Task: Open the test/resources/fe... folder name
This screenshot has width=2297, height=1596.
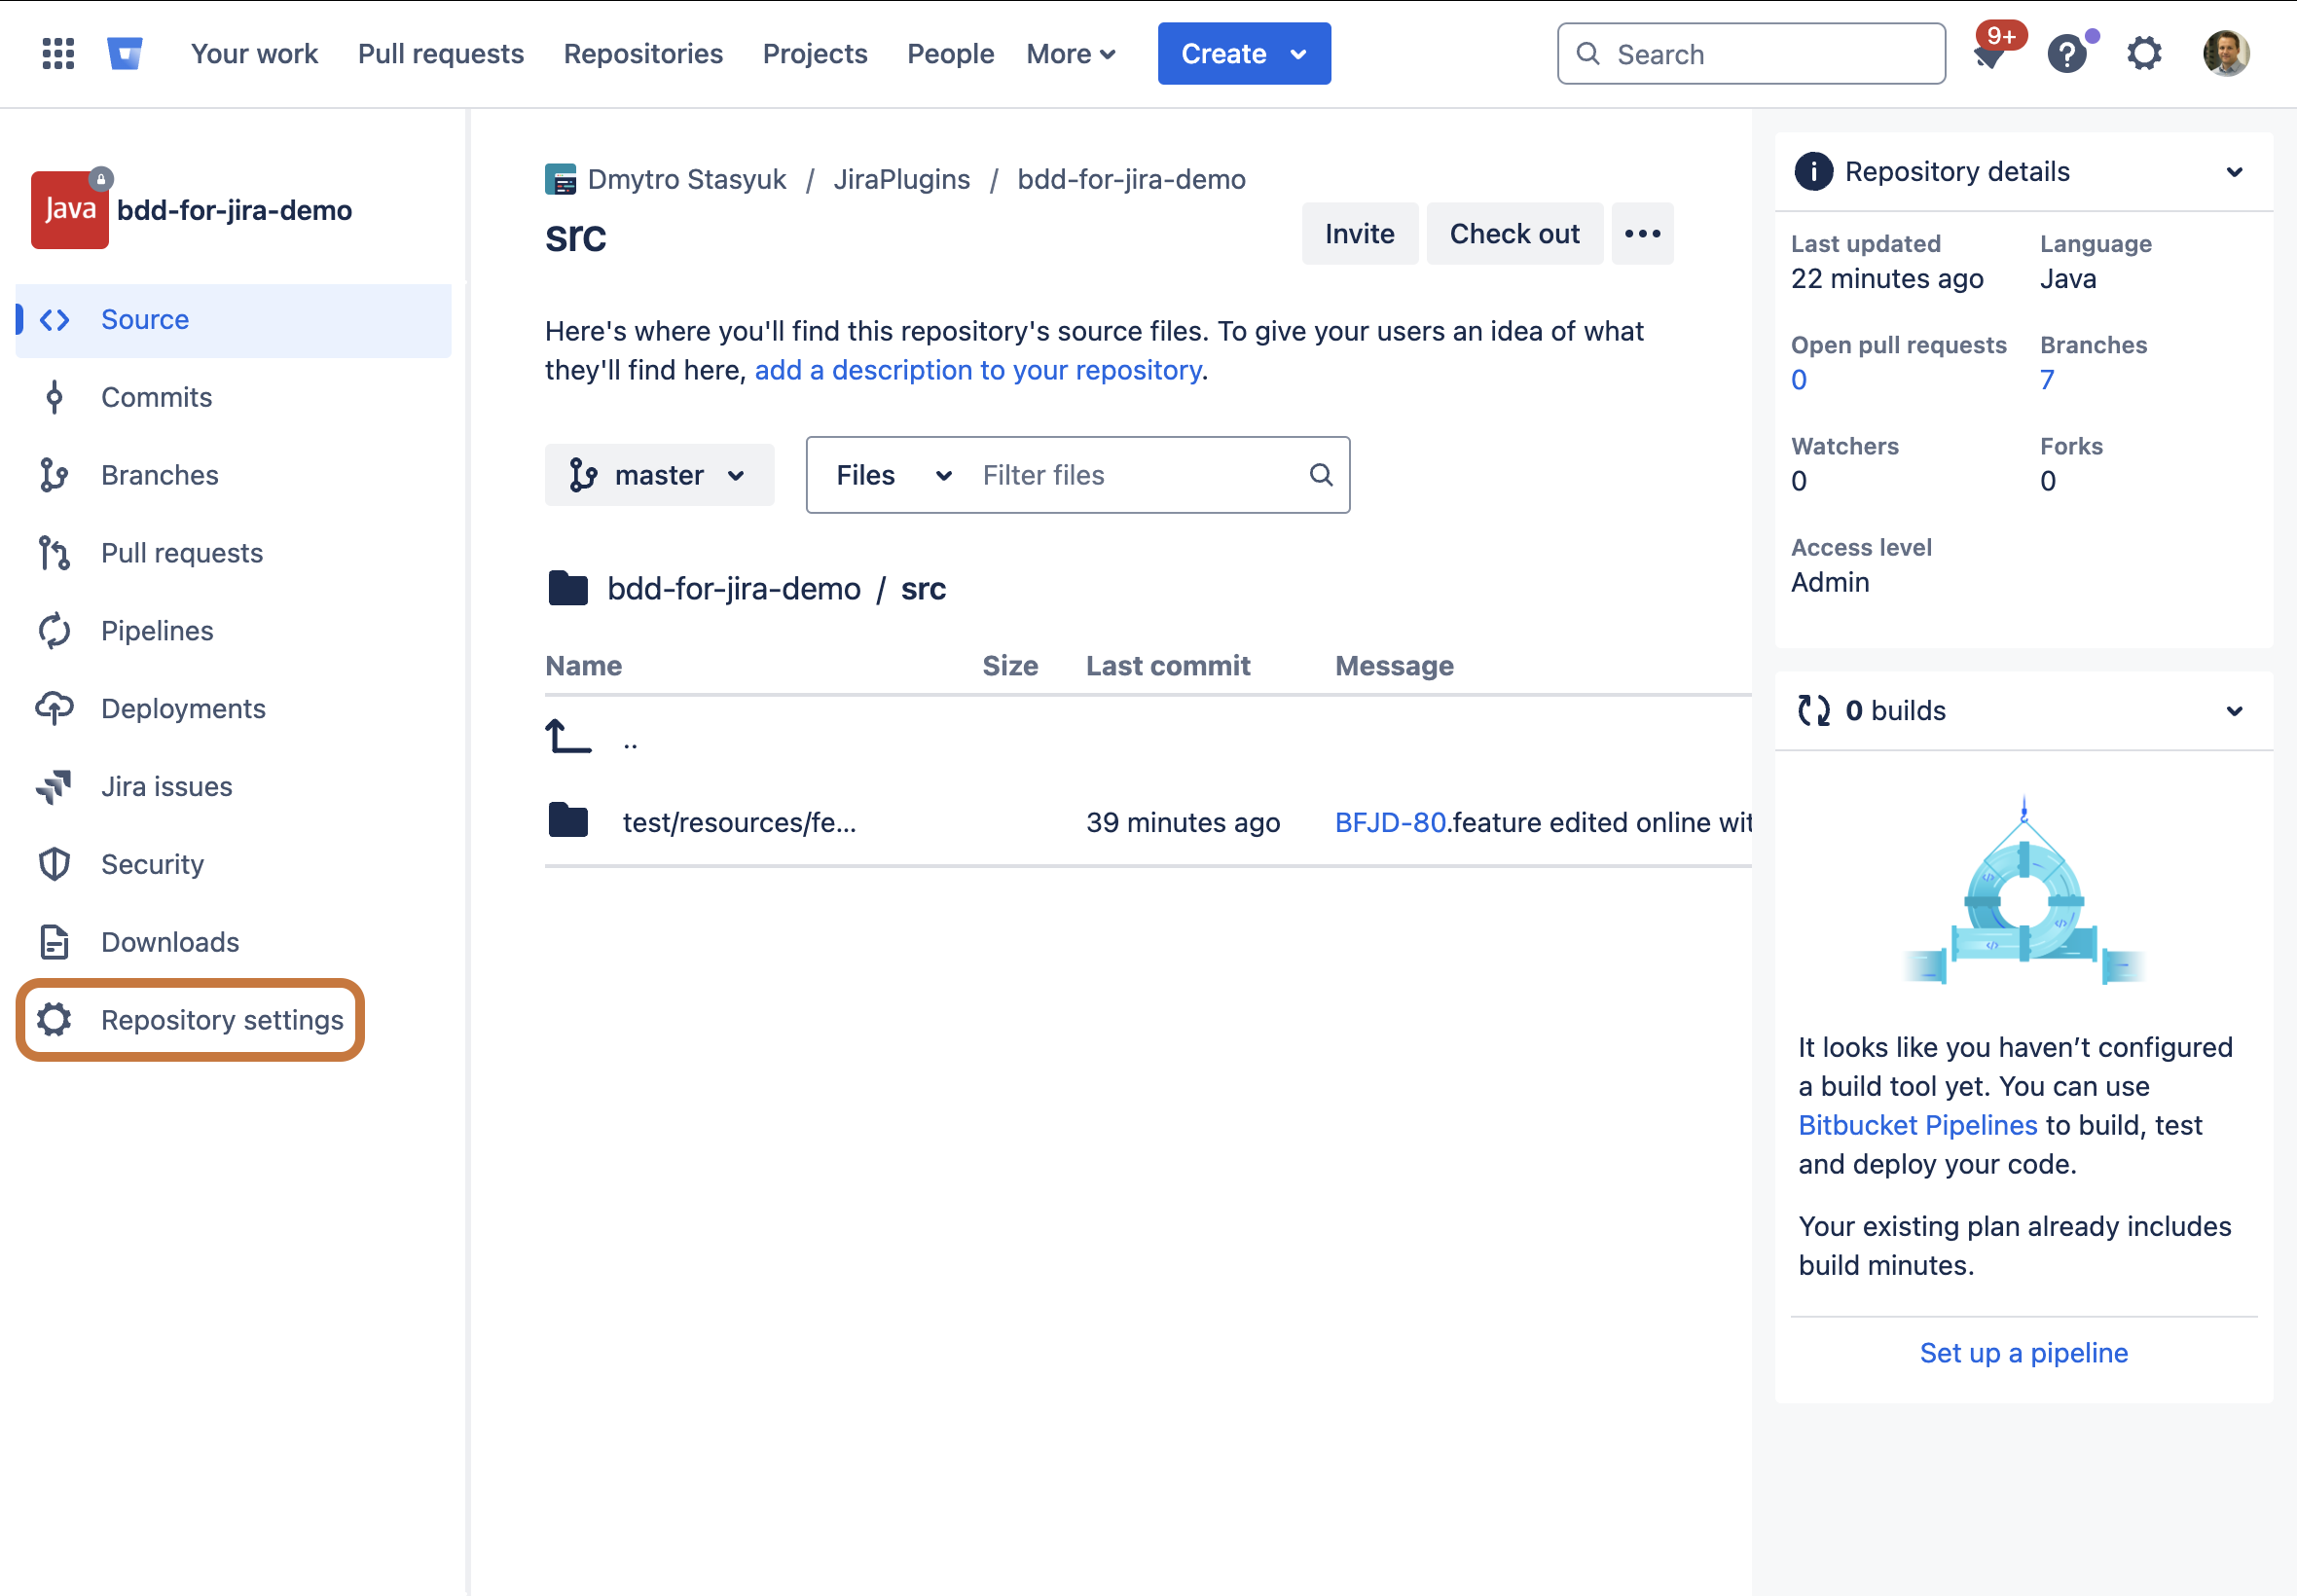Action: pyautogui.click(x=739, y=822)
